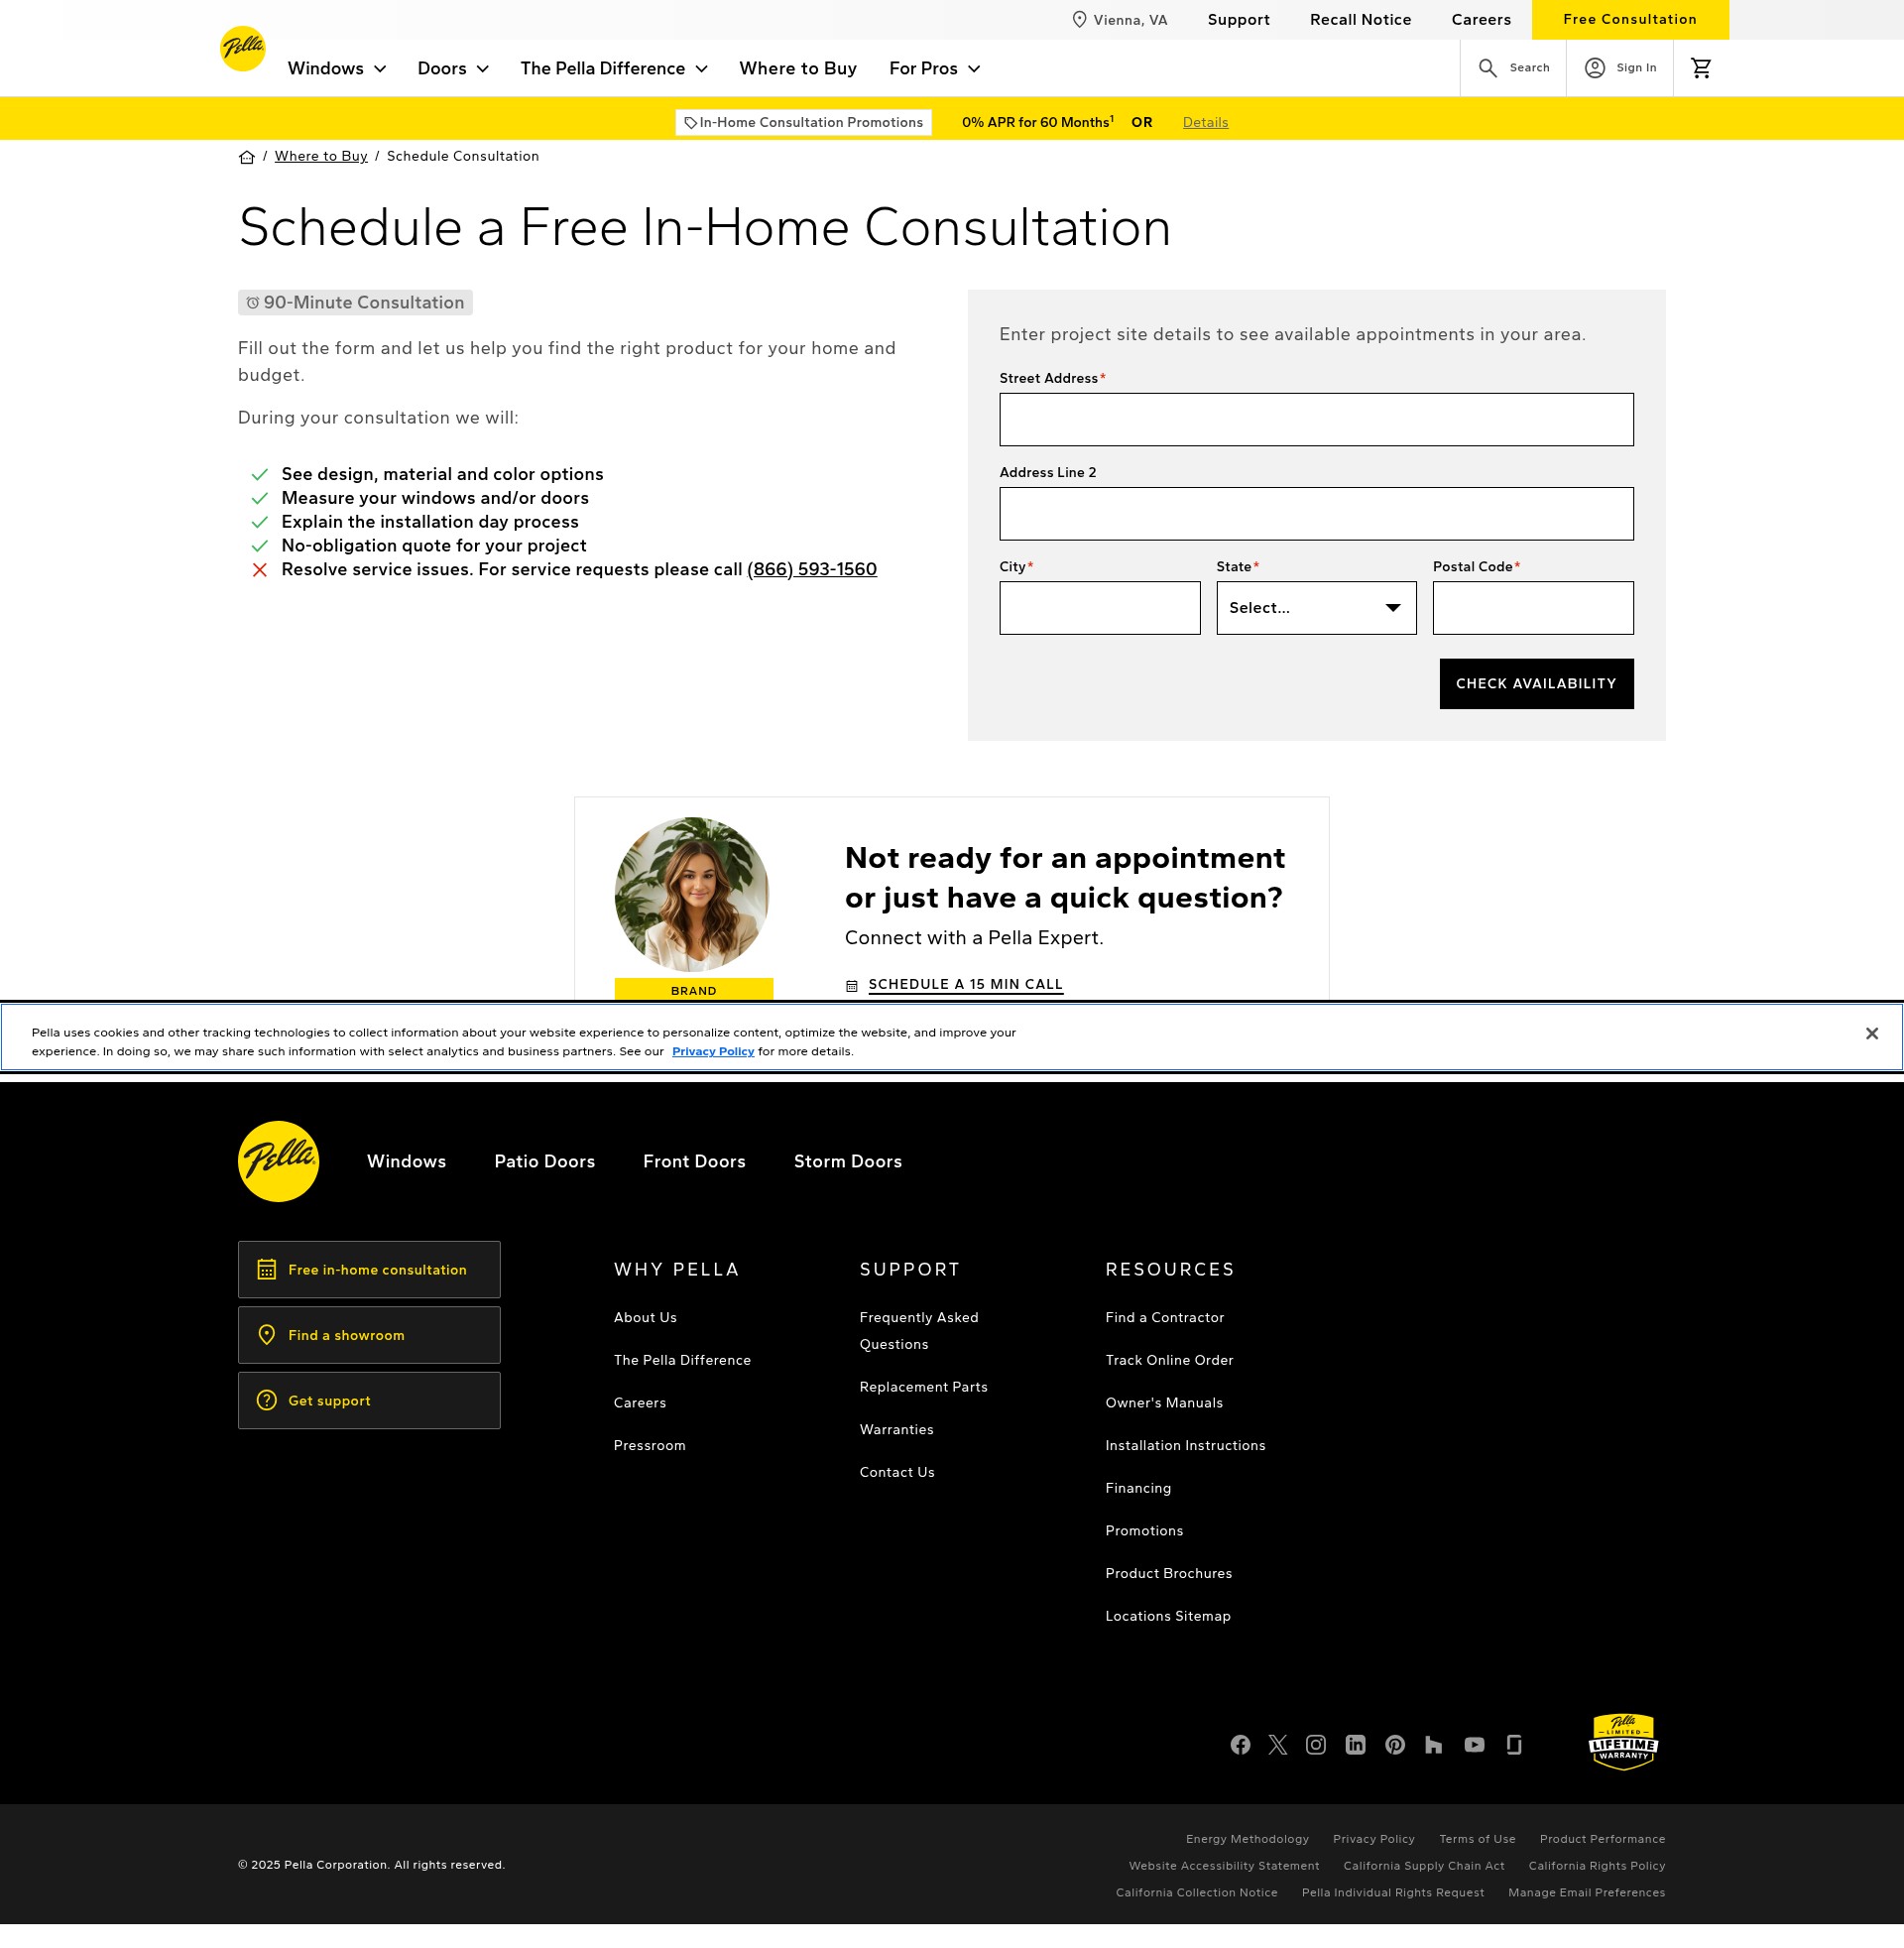
Task: Click the home icon in breadcrumb
Action: click(x=247, y=157)
